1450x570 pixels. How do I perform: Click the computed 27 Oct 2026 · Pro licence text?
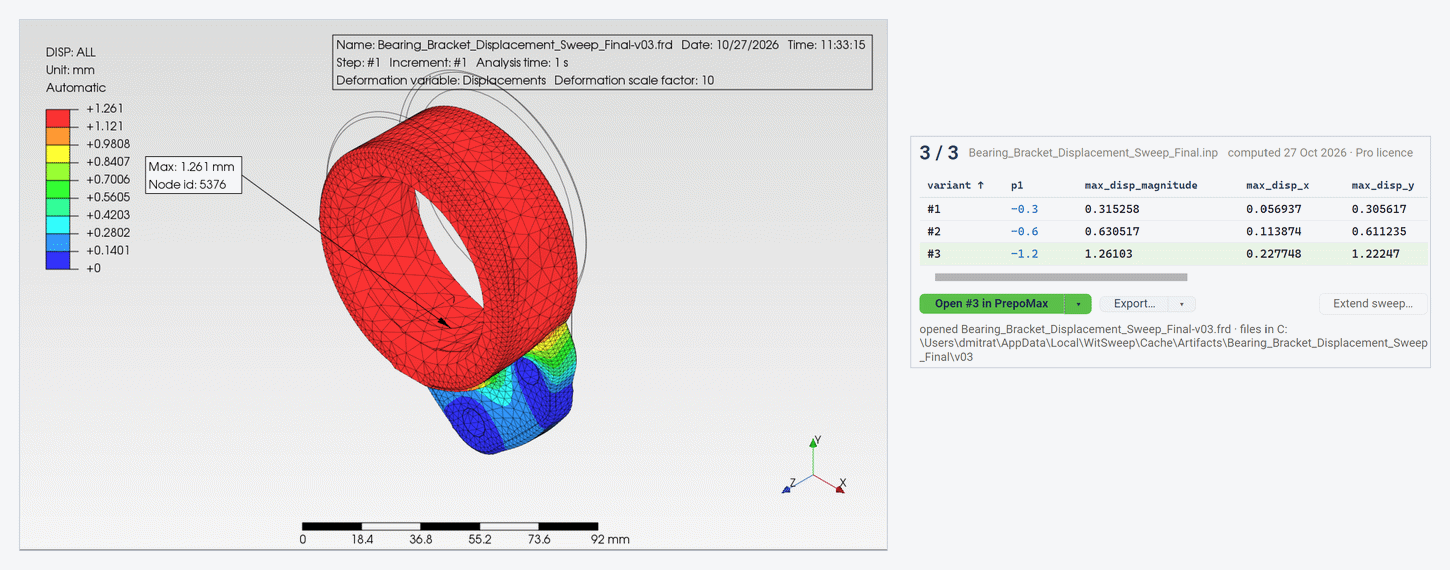[1320, 153]
